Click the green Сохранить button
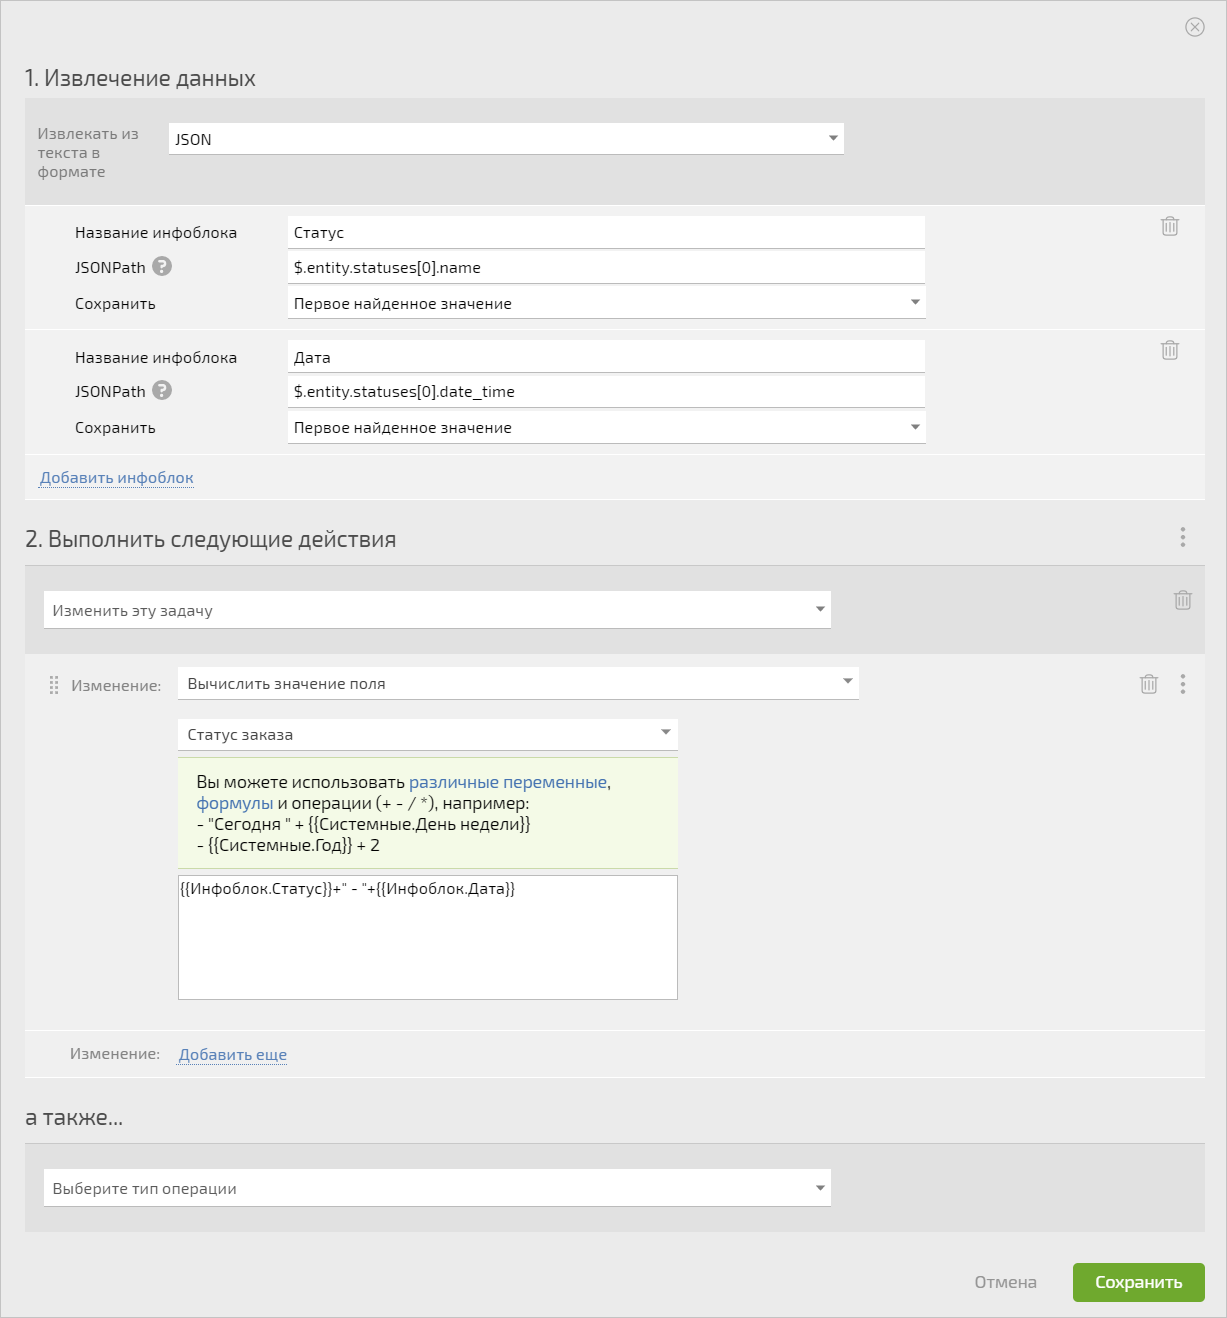1227x1318 pixels. click(x=1139, y=1282)
